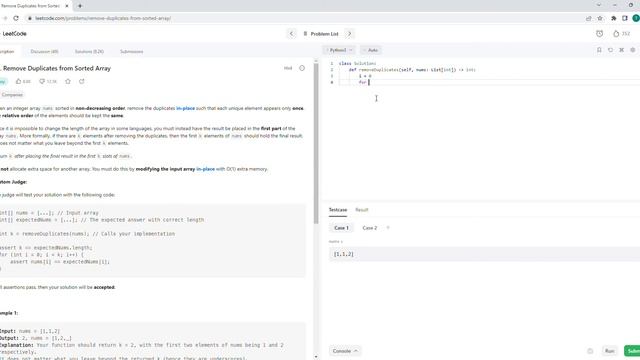Click the nums input field [1,1,2]
The height and width of the screenshot is (360, 640).
click(x=484, y=254)
